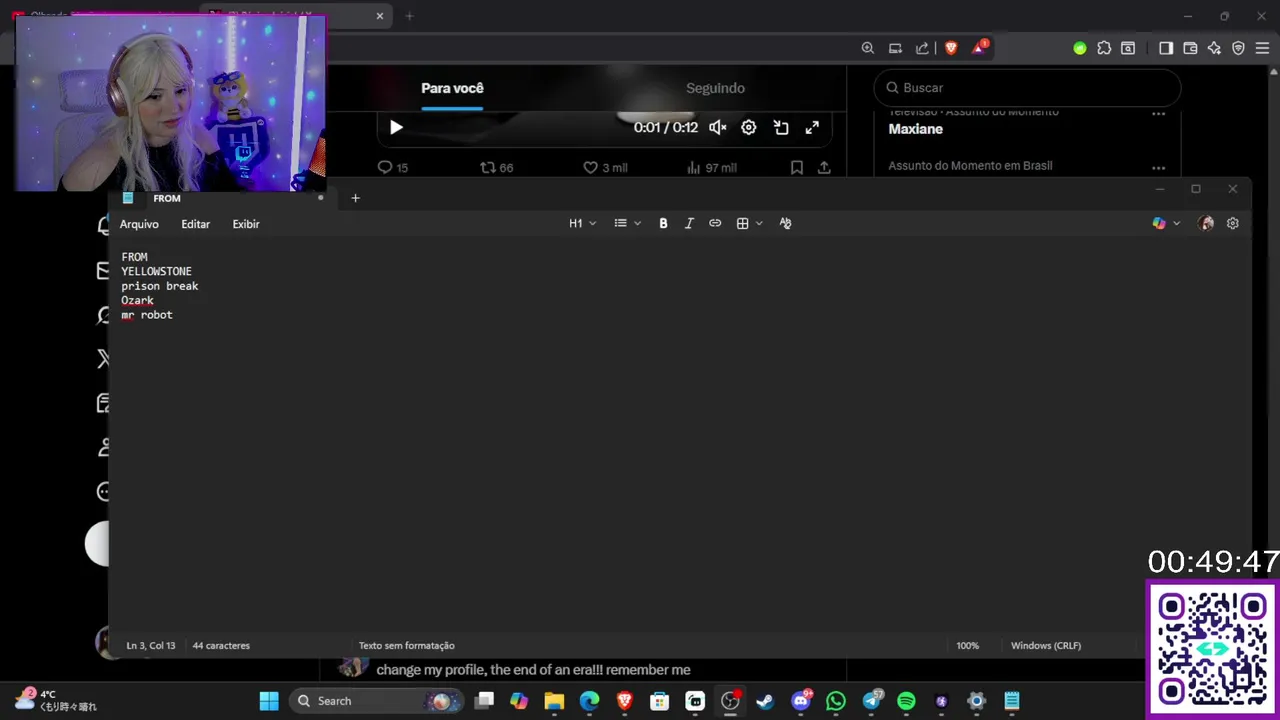Screen dimensions: 1280x720
Task: Play the video in the tweet
Action: pyautogui.click(x=396, y=127)
